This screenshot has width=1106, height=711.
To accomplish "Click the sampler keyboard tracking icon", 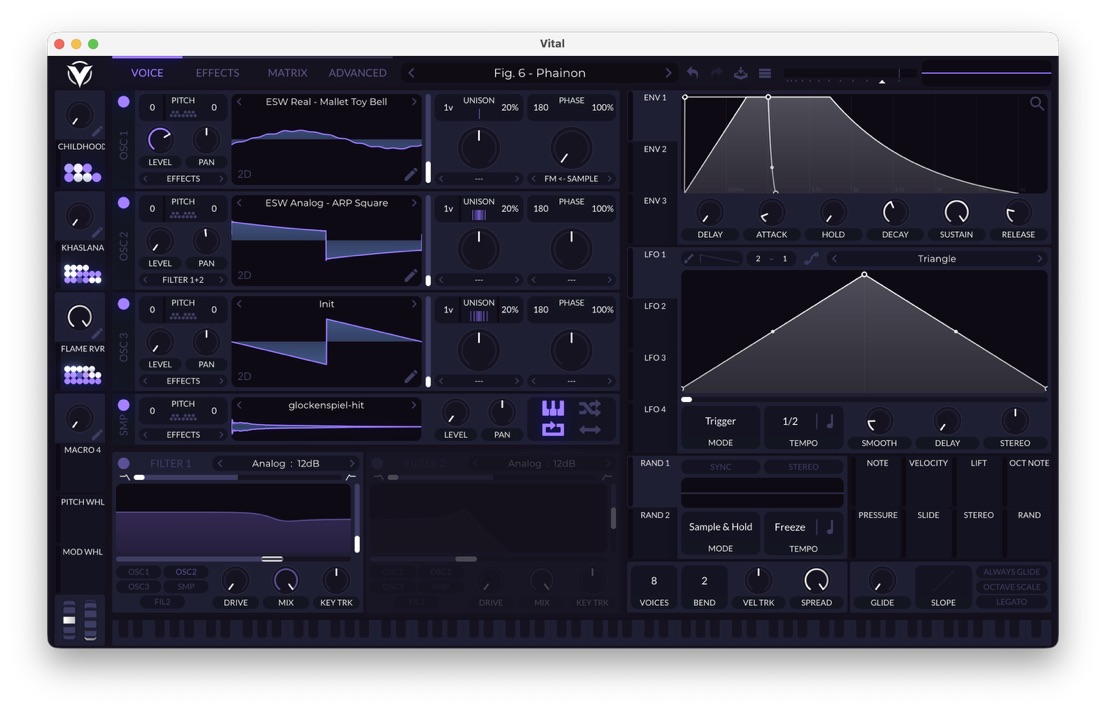I will [553, 408].
